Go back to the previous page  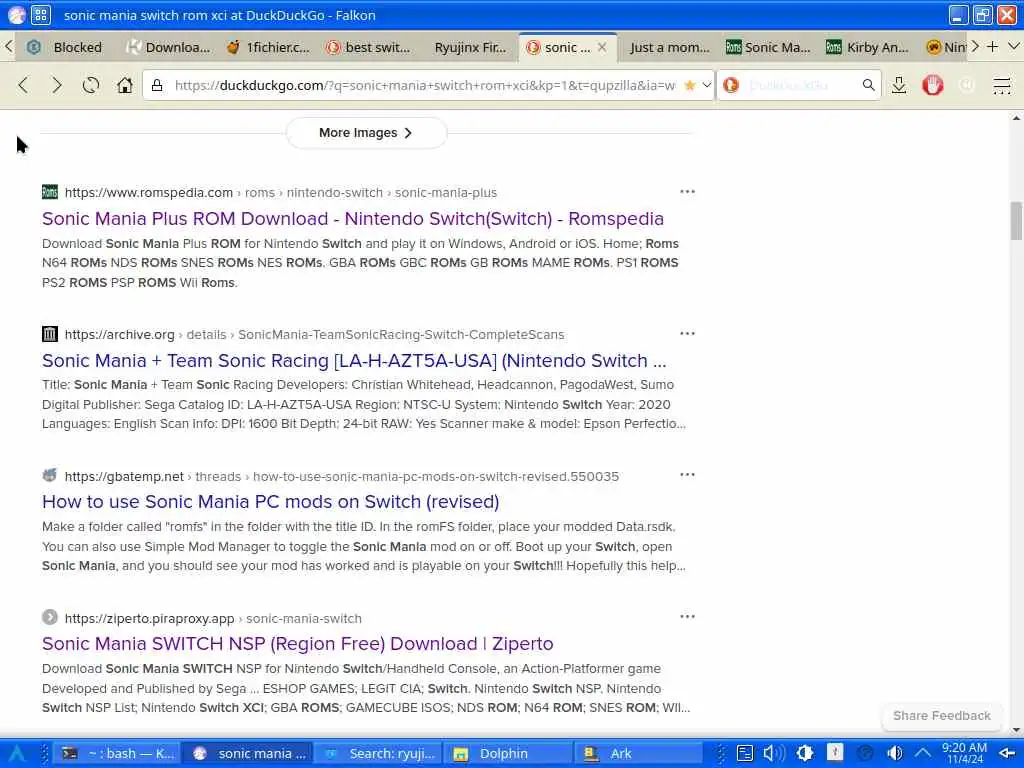[24, 85]
